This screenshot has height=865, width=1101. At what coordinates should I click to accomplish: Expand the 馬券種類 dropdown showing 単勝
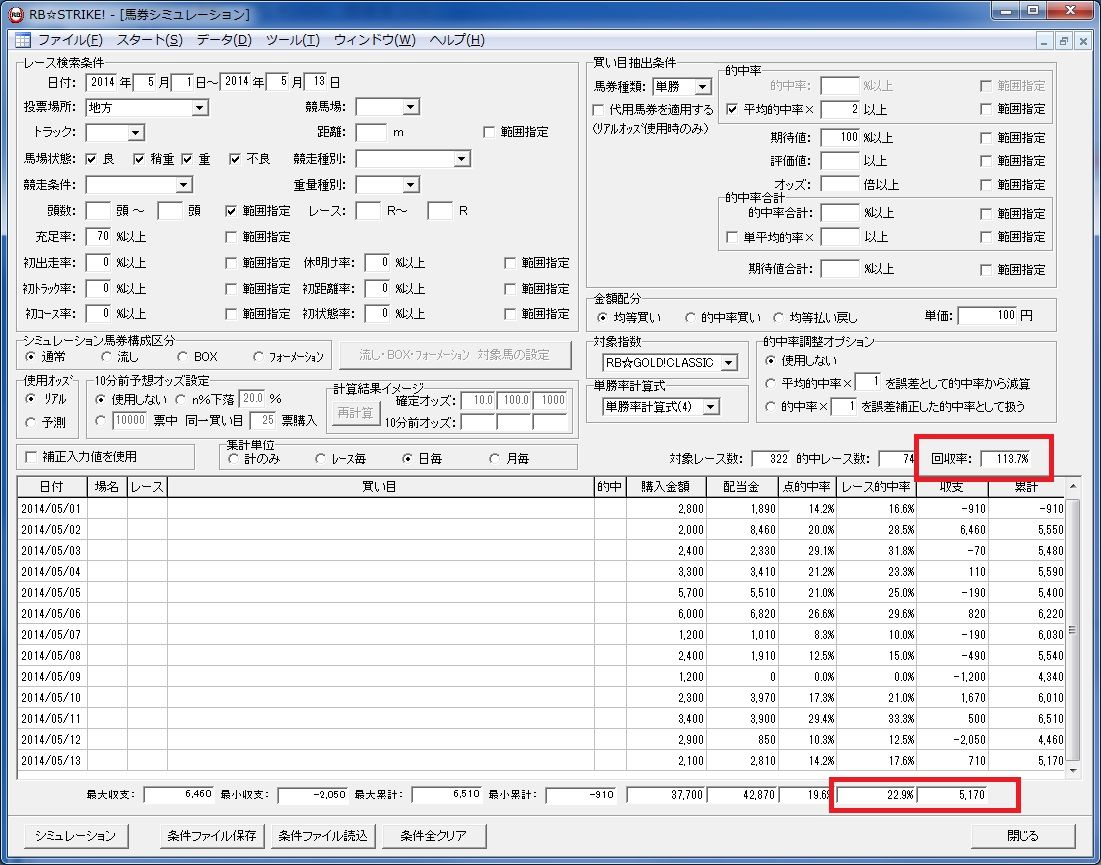[702, 87]
